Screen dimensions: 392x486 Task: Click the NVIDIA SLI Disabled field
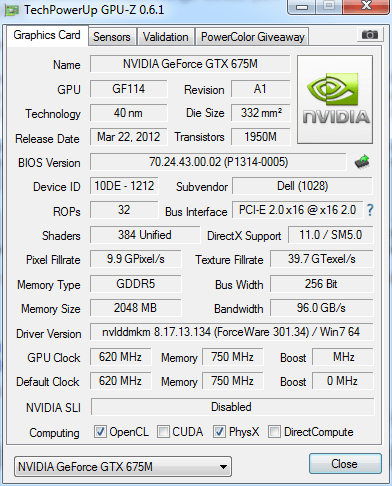(x=232, y=407)
